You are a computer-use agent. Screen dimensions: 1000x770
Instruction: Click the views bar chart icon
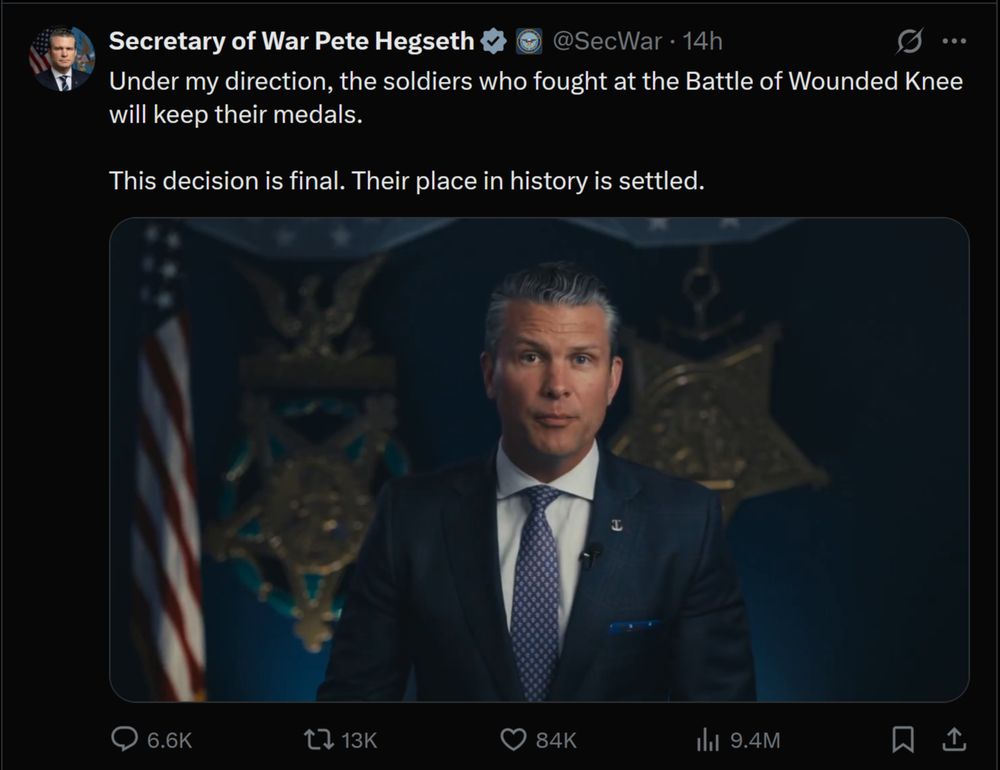[x=707, y=739]
